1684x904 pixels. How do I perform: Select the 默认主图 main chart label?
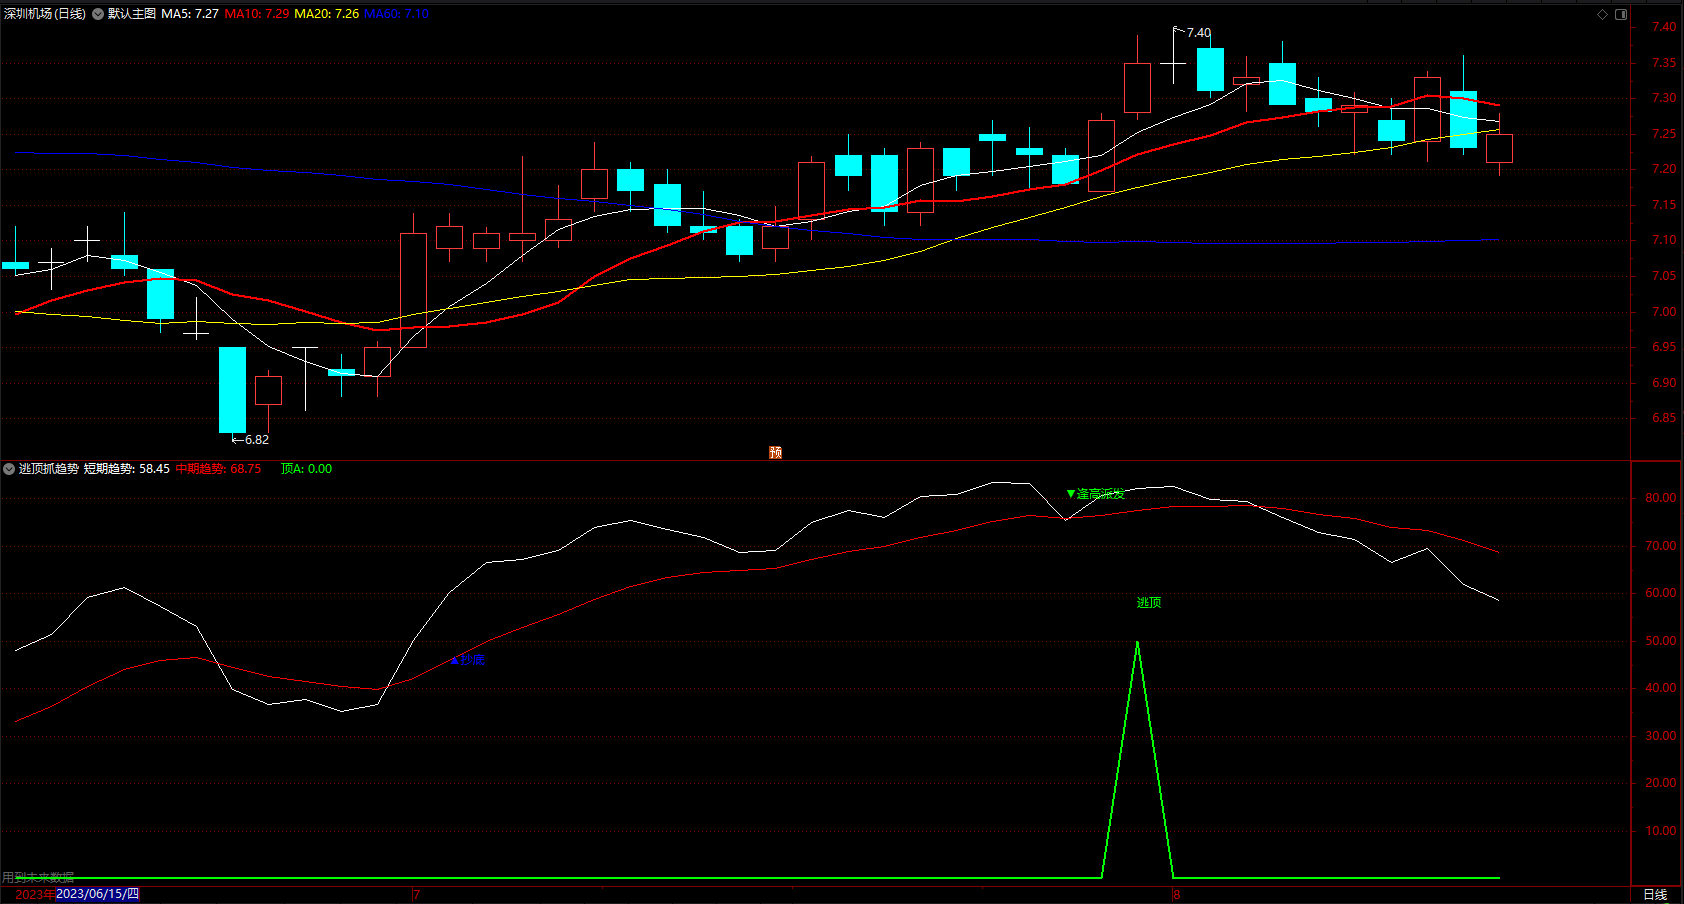(x=131, y=14)
